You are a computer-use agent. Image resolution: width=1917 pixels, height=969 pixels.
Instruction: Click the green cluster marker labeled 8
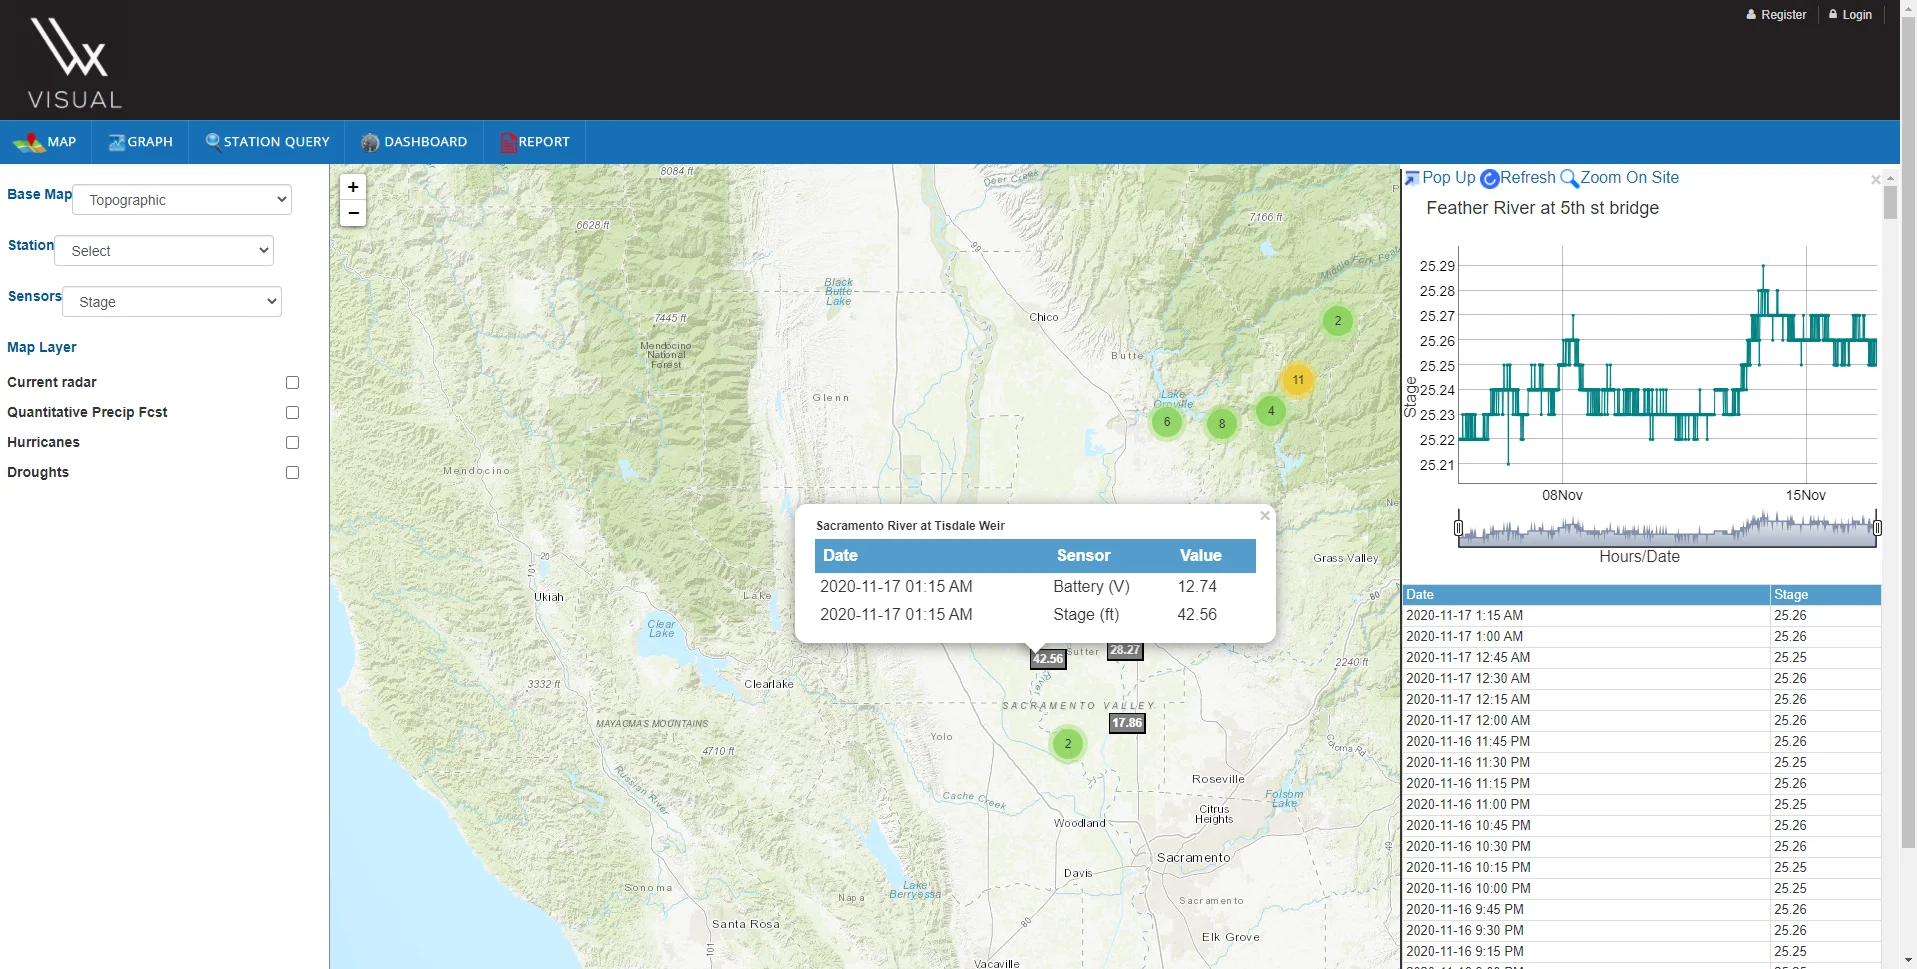(x=1222, y=424)
